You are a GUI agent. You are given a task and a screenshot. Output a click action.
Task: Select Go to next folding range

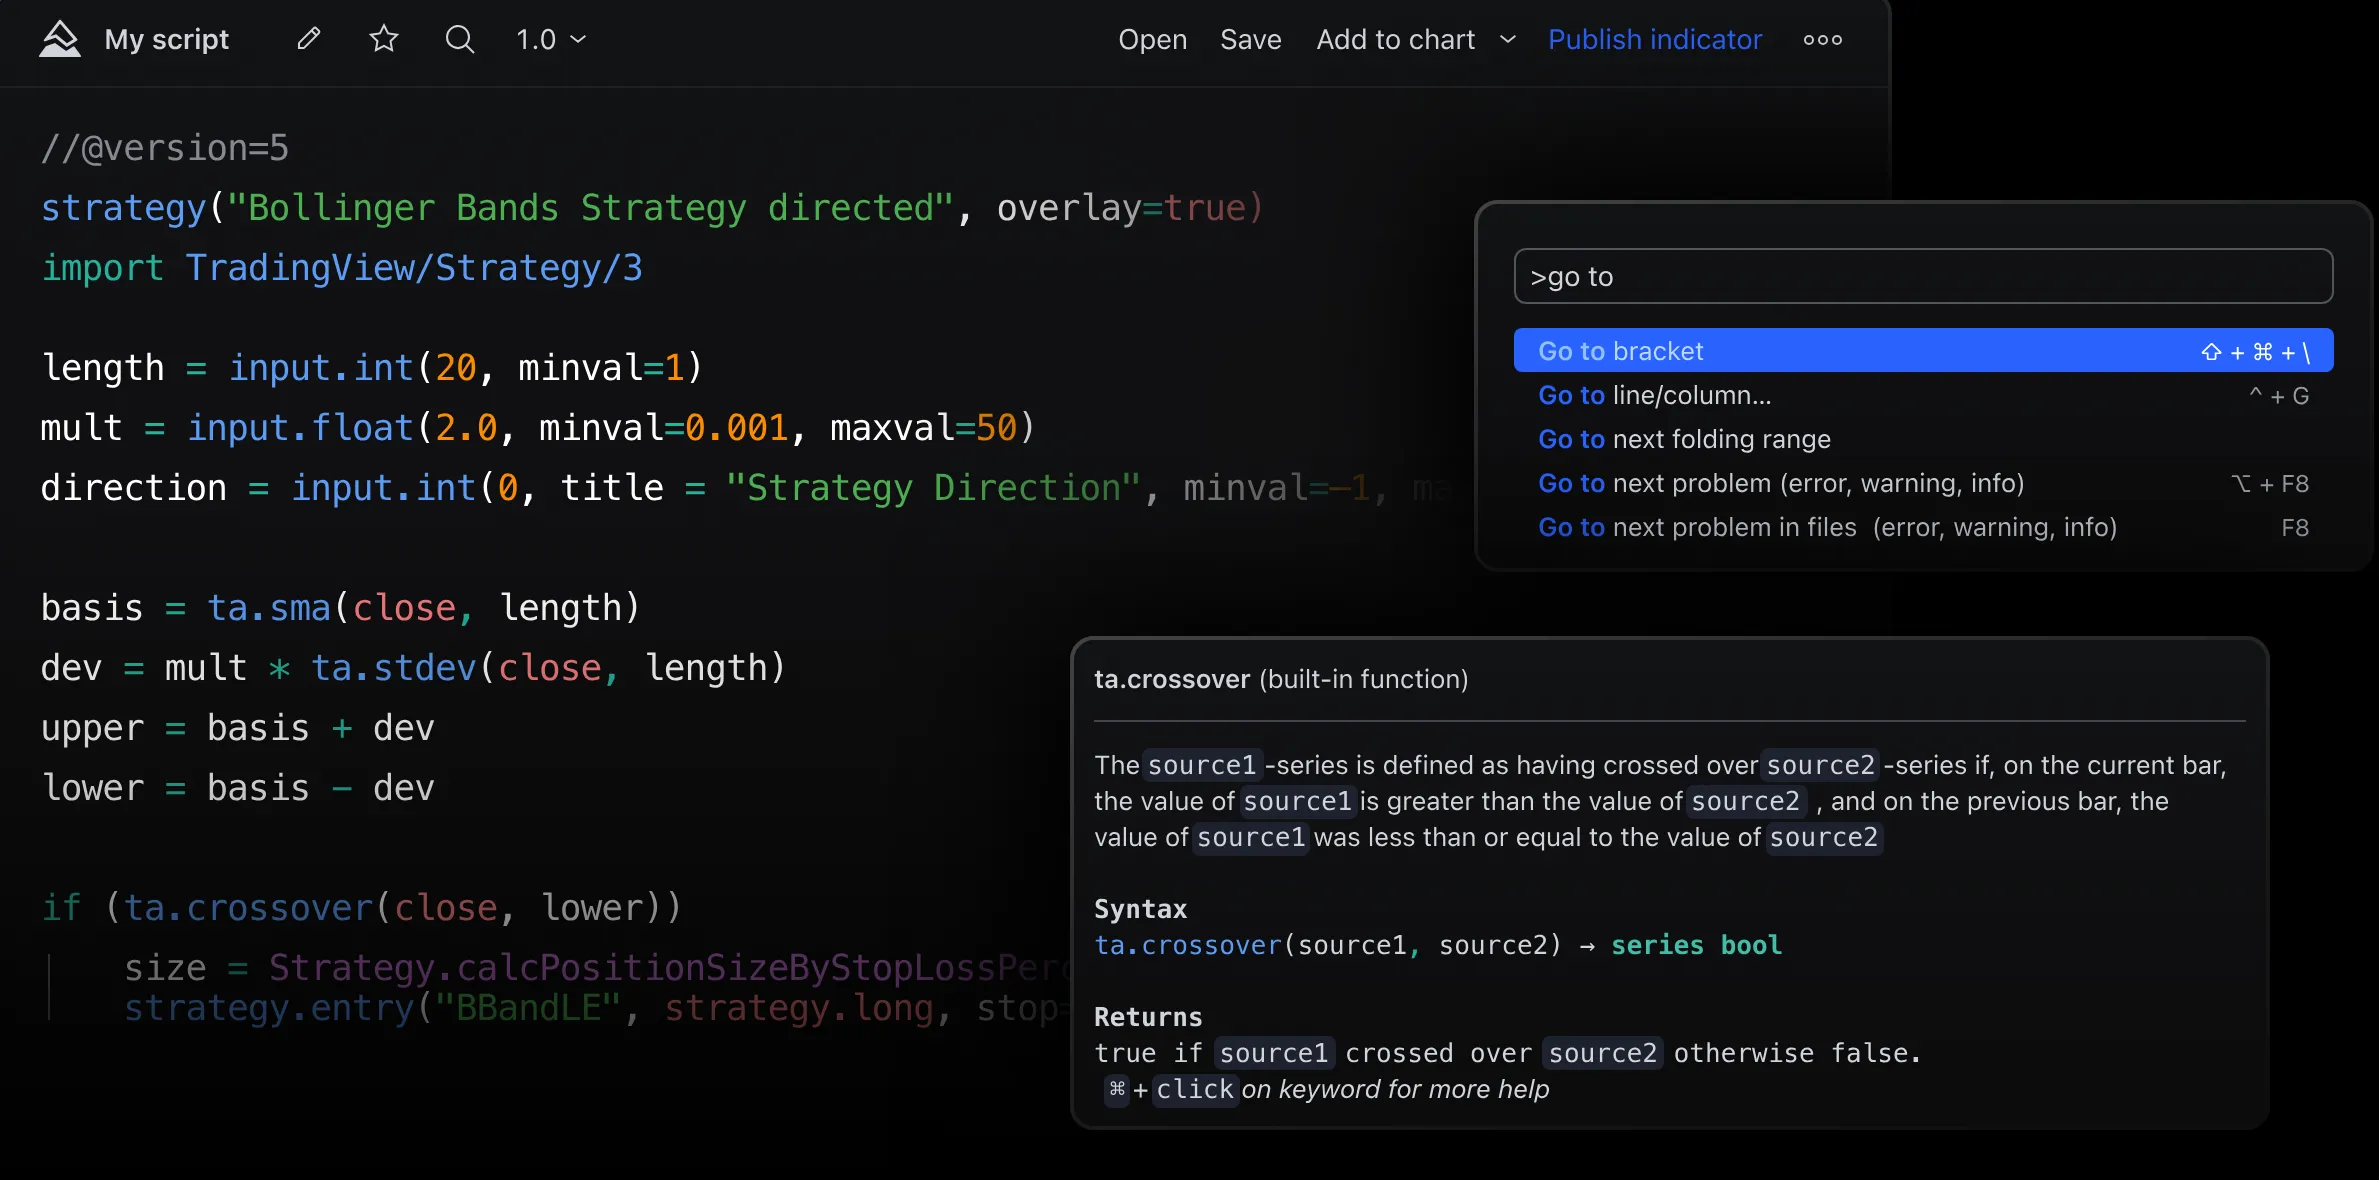pos(1923,439)
